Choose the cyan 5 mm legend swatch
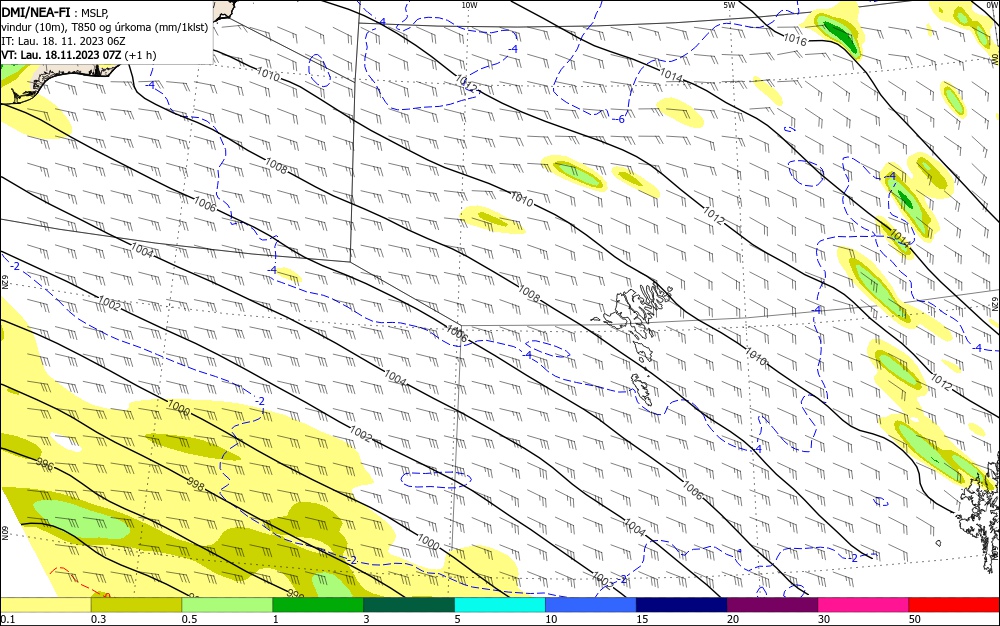The height and width of the screenshot is (626, 1000). coord(500,605)
